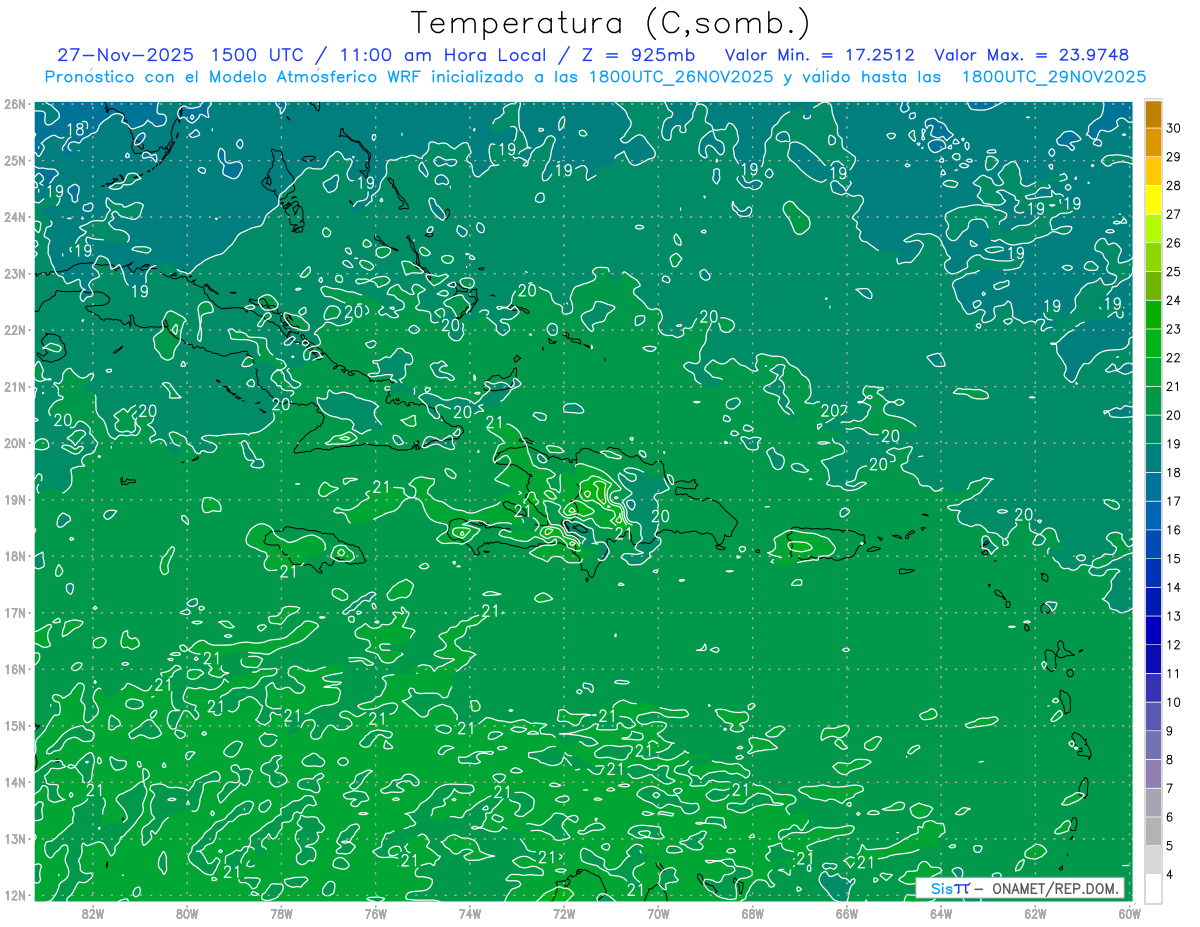Select the '1800UTC_26NOV2025' initialization time

(680, 77)
